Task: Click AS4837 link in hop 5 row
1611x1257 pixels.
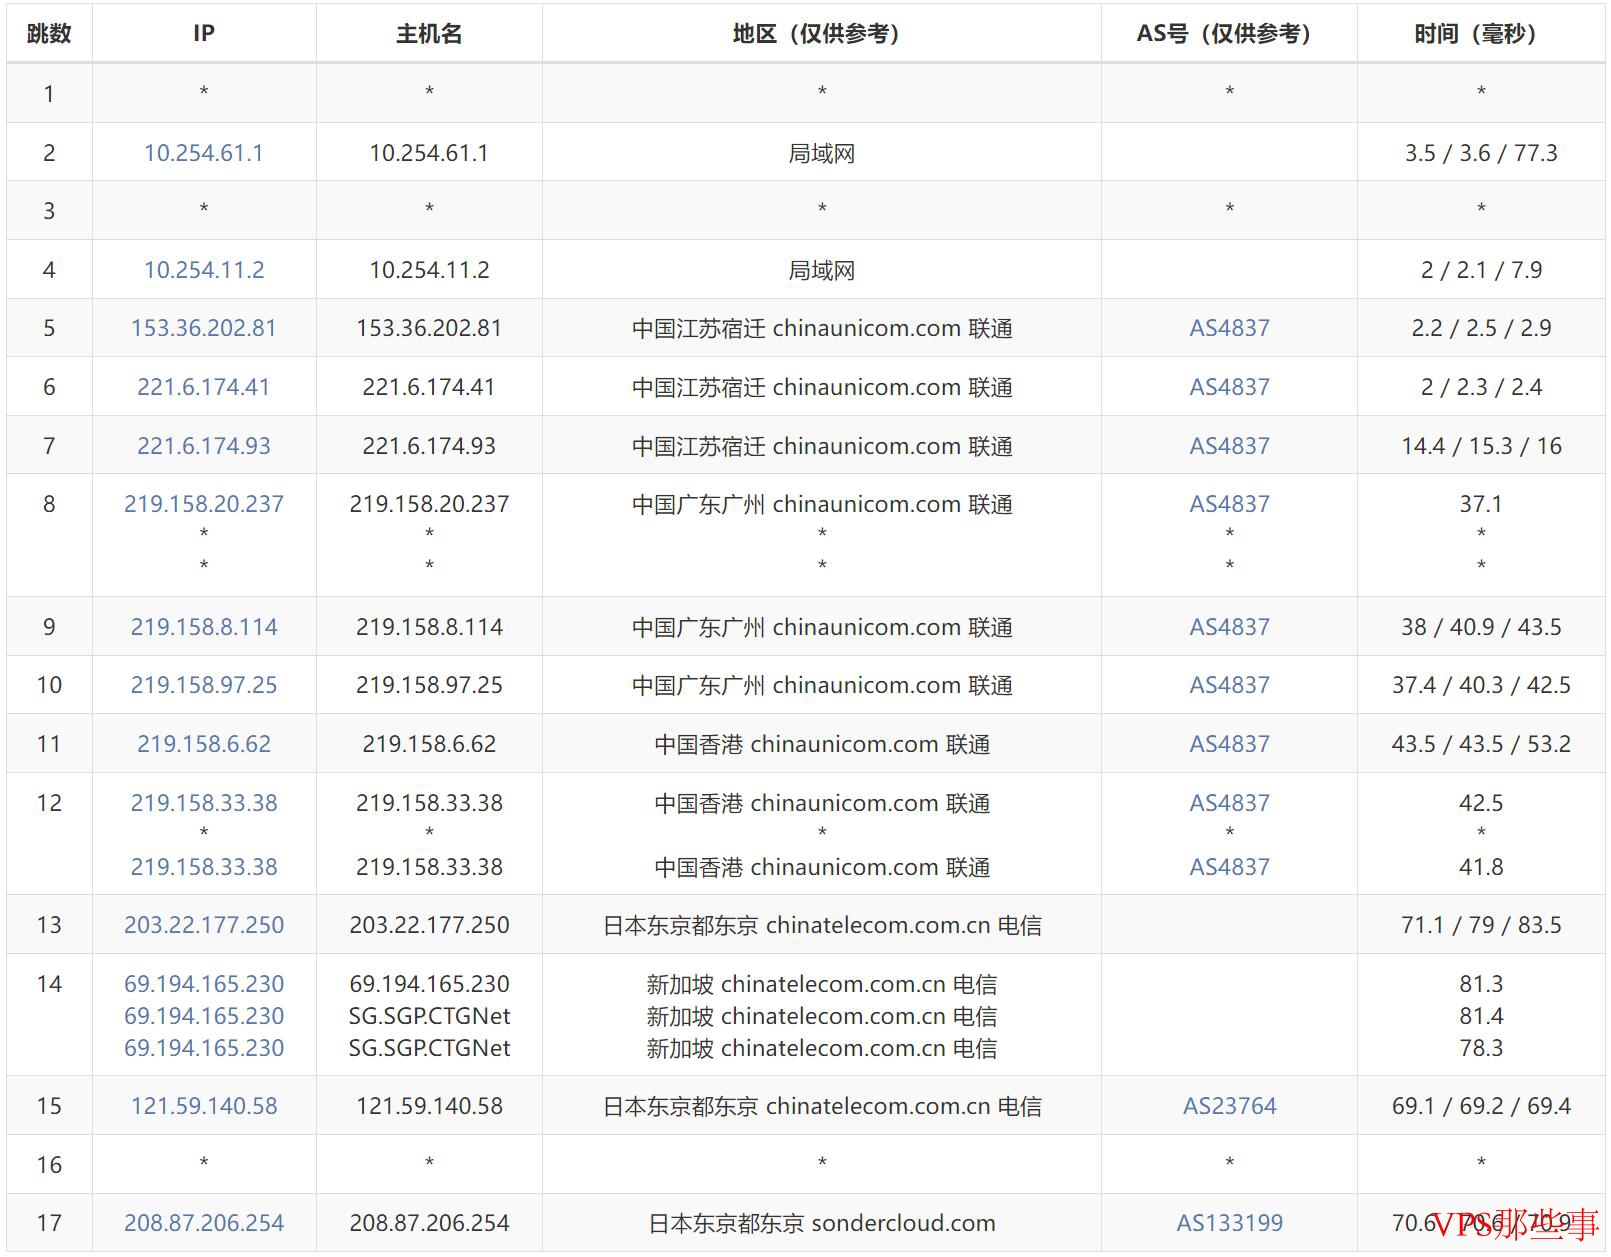Action: pyautogui.click(x=1229, y=328)
